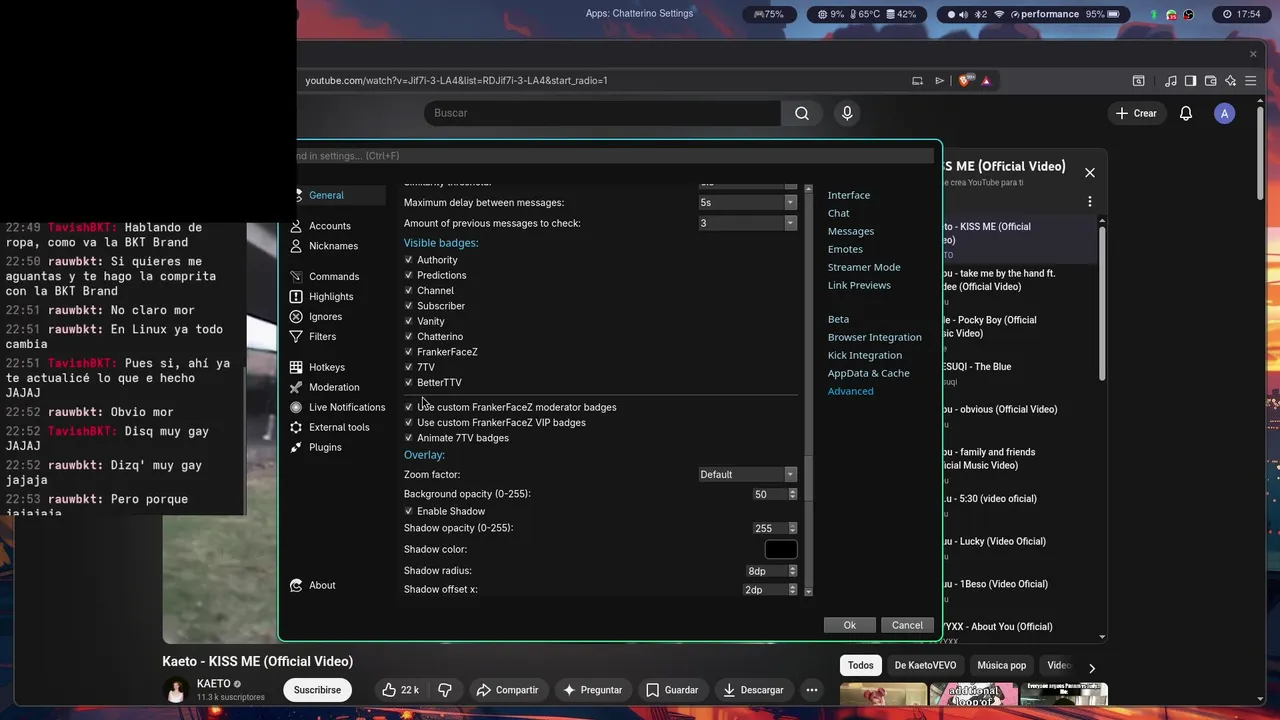Uncheck the Vanity badge checkbox
The image size is (1280, 720).
[408, 321]
